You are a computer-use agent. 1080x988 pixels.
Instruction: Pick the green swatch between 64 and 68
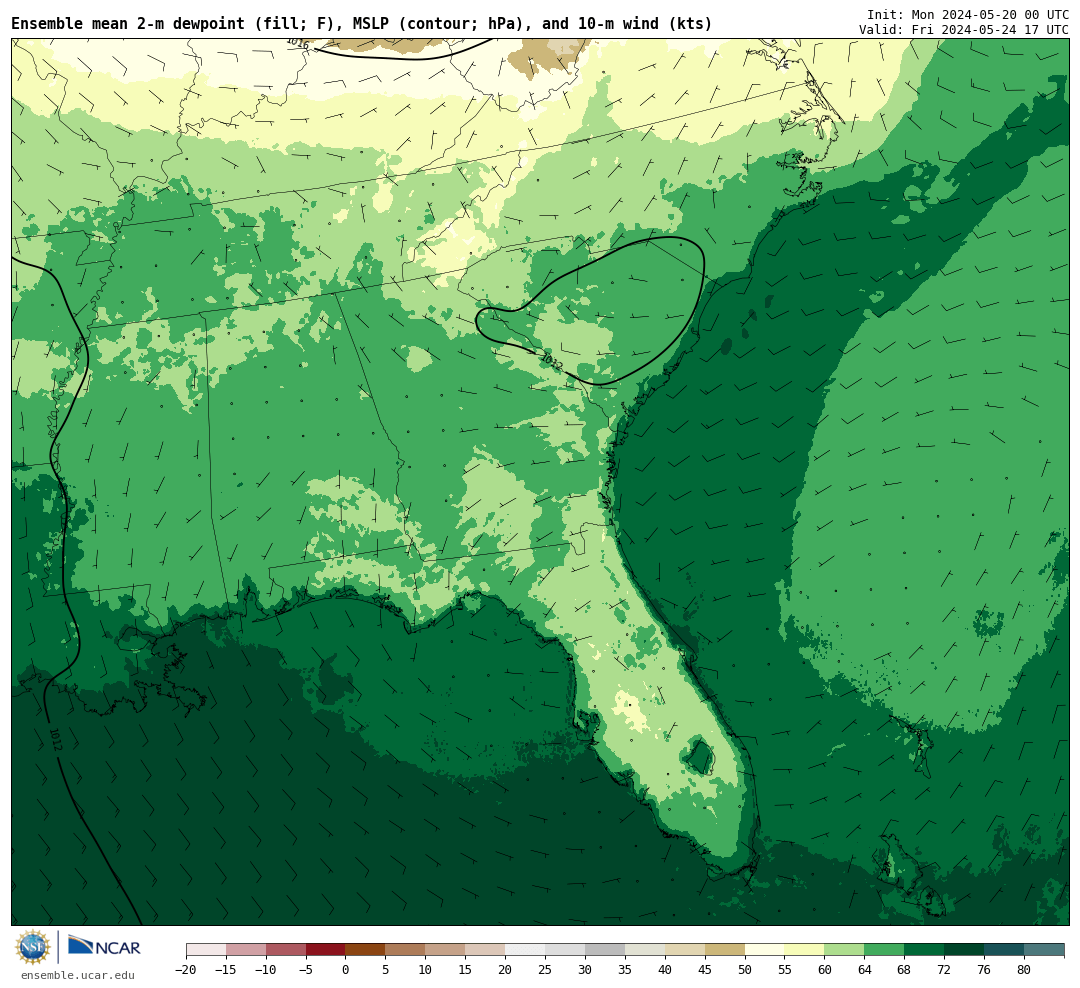coord(884,950)
